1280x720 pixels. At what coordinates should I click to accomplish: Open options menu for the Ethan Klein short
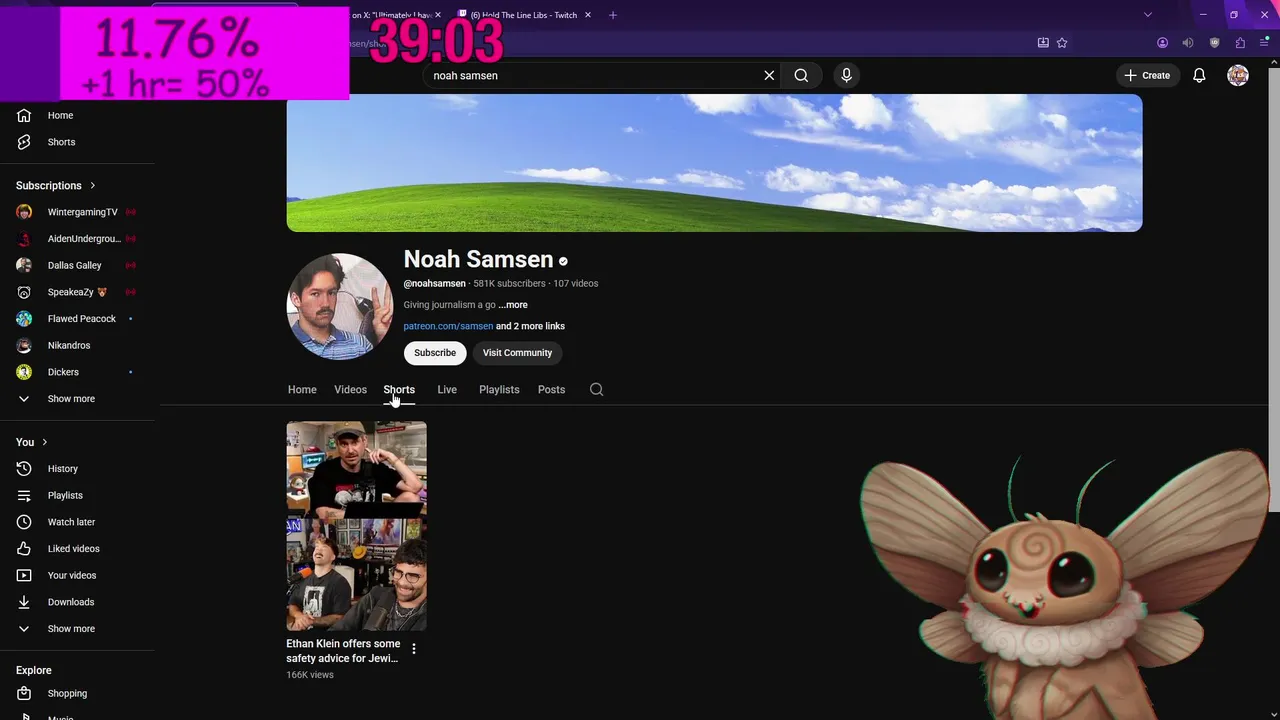[413, 649]
